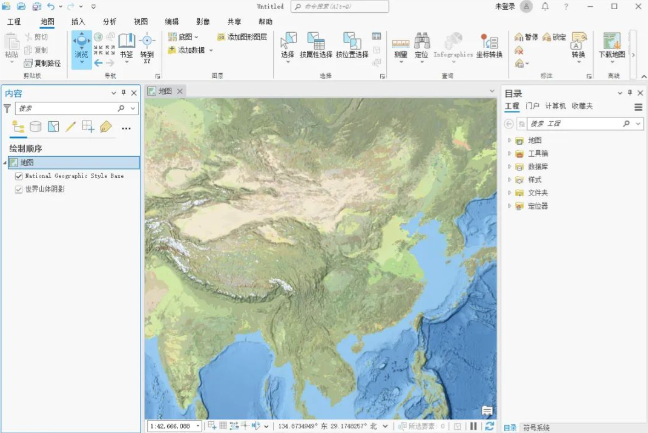Click the 书签 (Bookmarks) icon
Screen dimensions: 648x433
point(126,45)
